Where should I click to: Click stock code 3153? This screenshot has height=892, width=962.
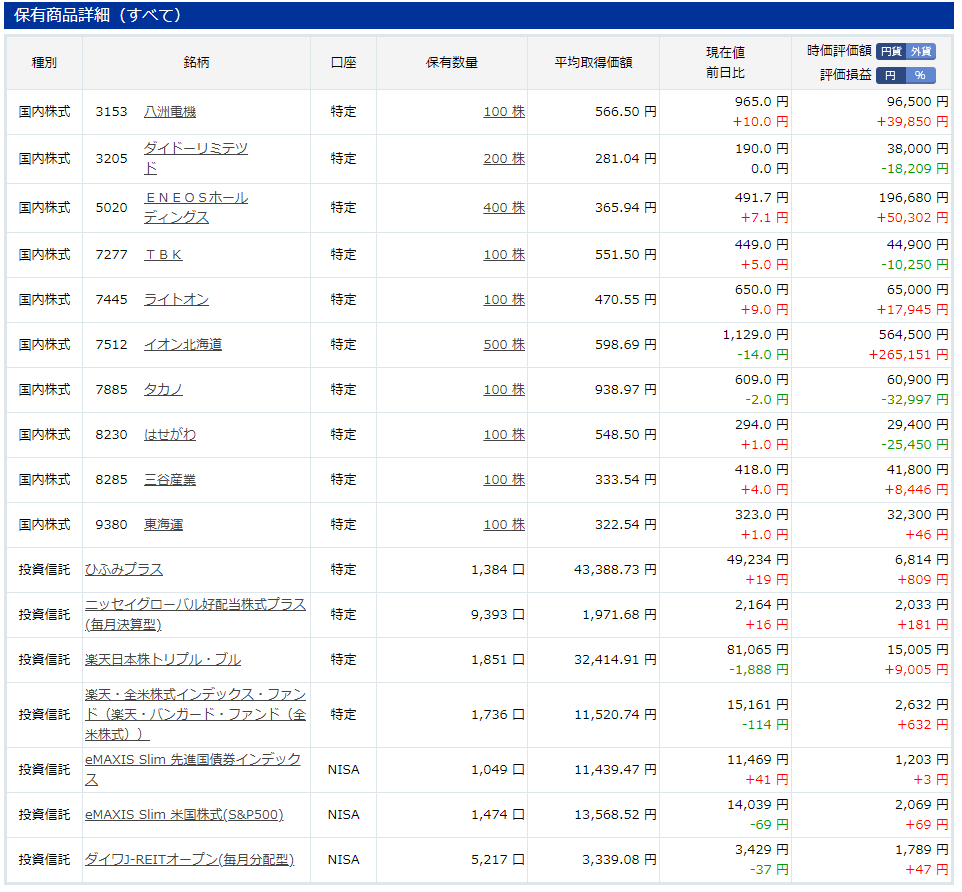tap(111, 112)
